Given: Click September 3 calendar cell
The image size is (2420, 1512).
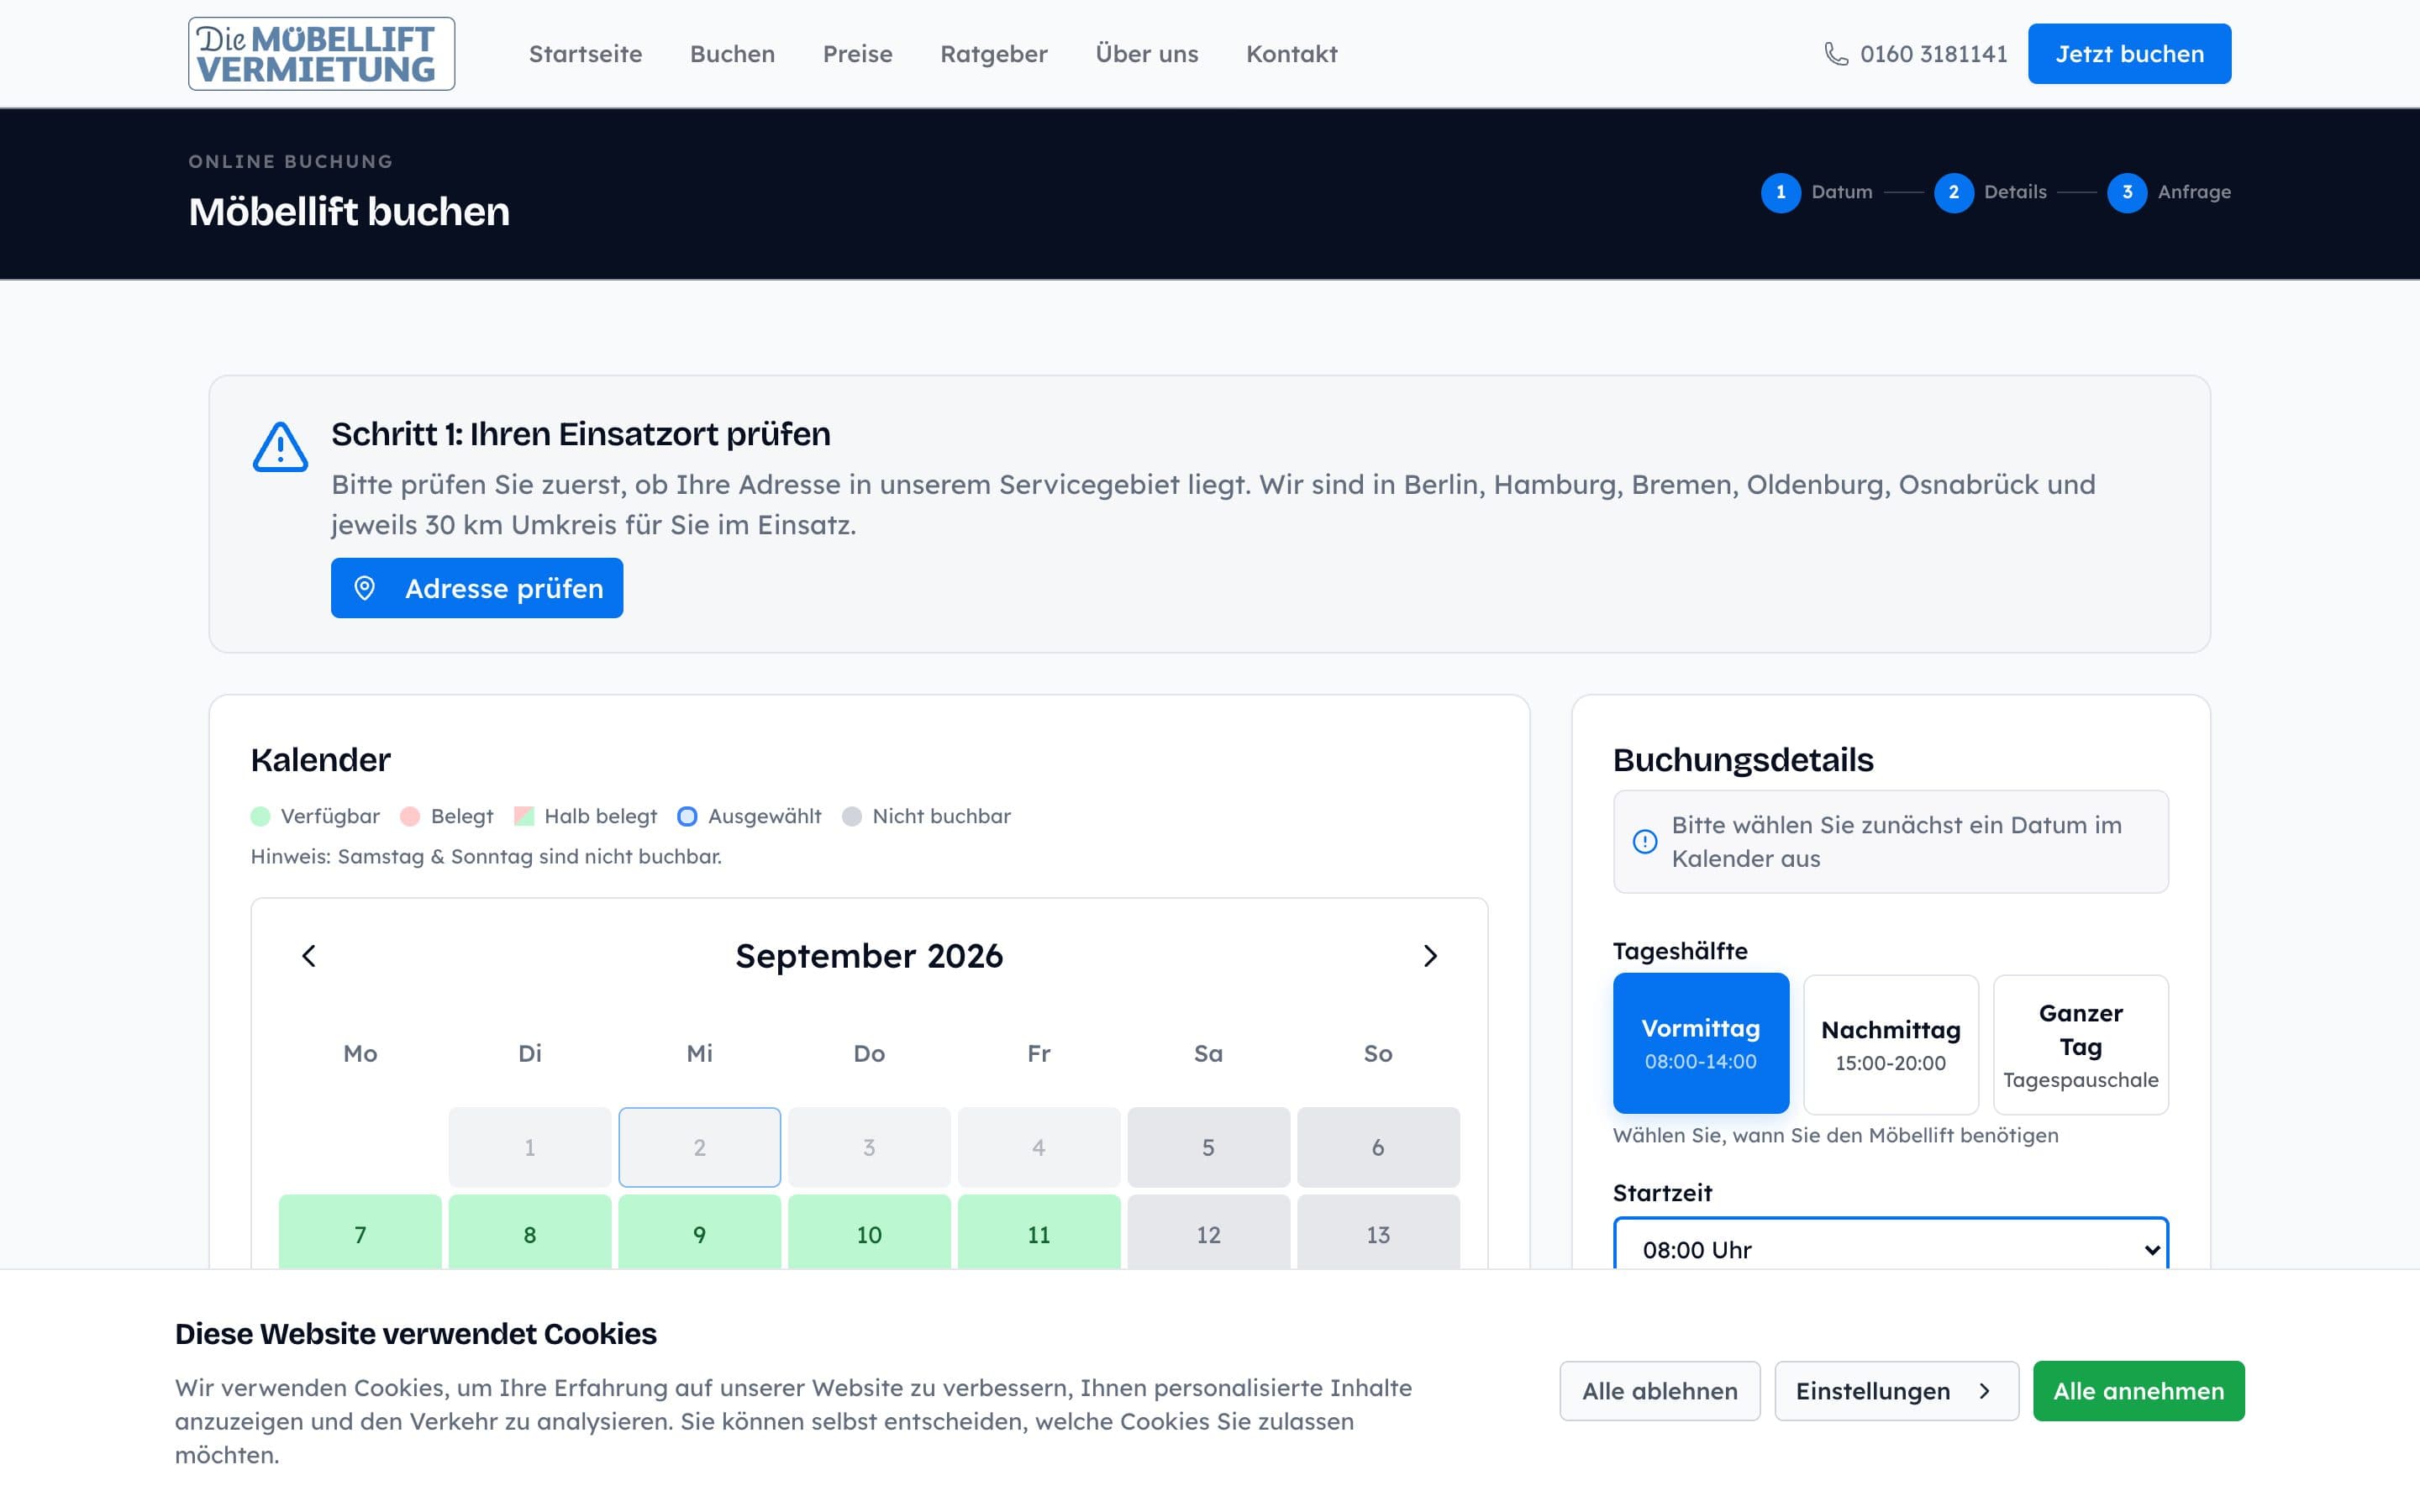Looking at the screenshot, I should click(869, 1147).
